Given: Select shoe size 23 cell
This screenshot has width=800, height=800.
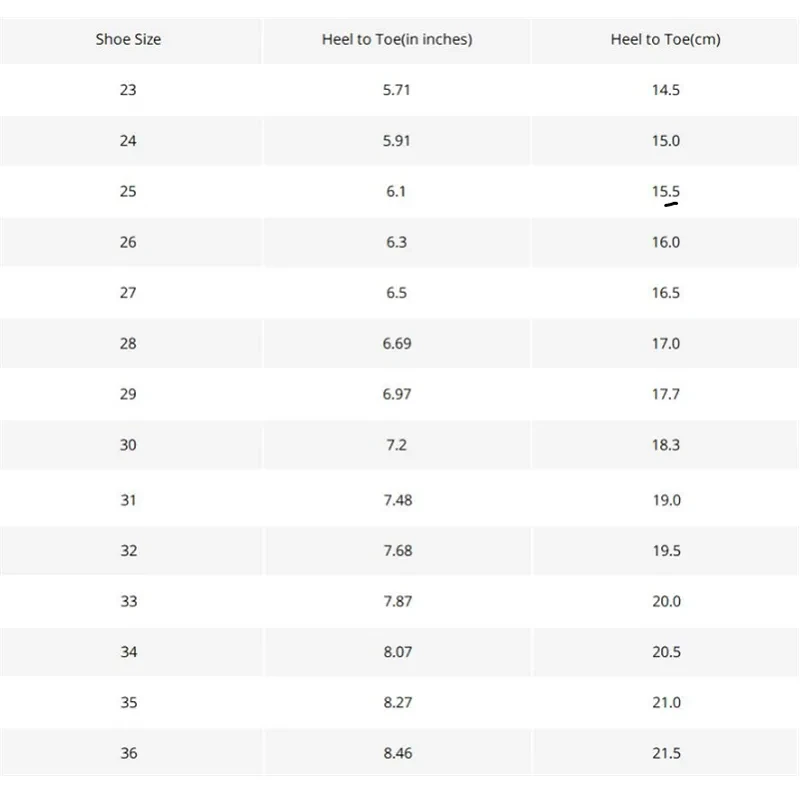Looking at the screenshot, I should tap(128, 90).
